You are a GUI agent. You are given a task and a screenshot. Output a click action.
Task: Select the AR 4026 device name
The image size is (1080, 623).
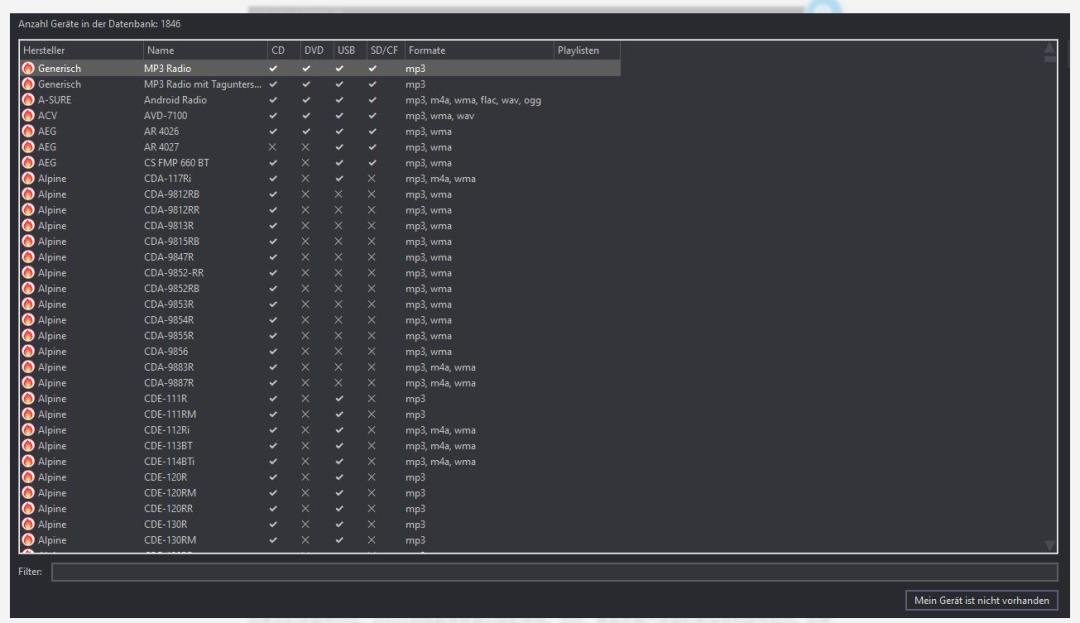[x=161, y=131]
